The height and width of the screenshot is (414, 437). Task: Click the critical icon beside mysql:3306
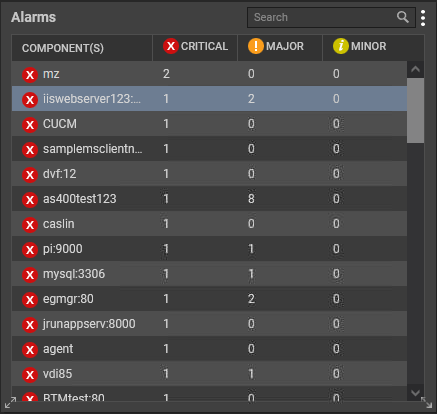(30, 274)
